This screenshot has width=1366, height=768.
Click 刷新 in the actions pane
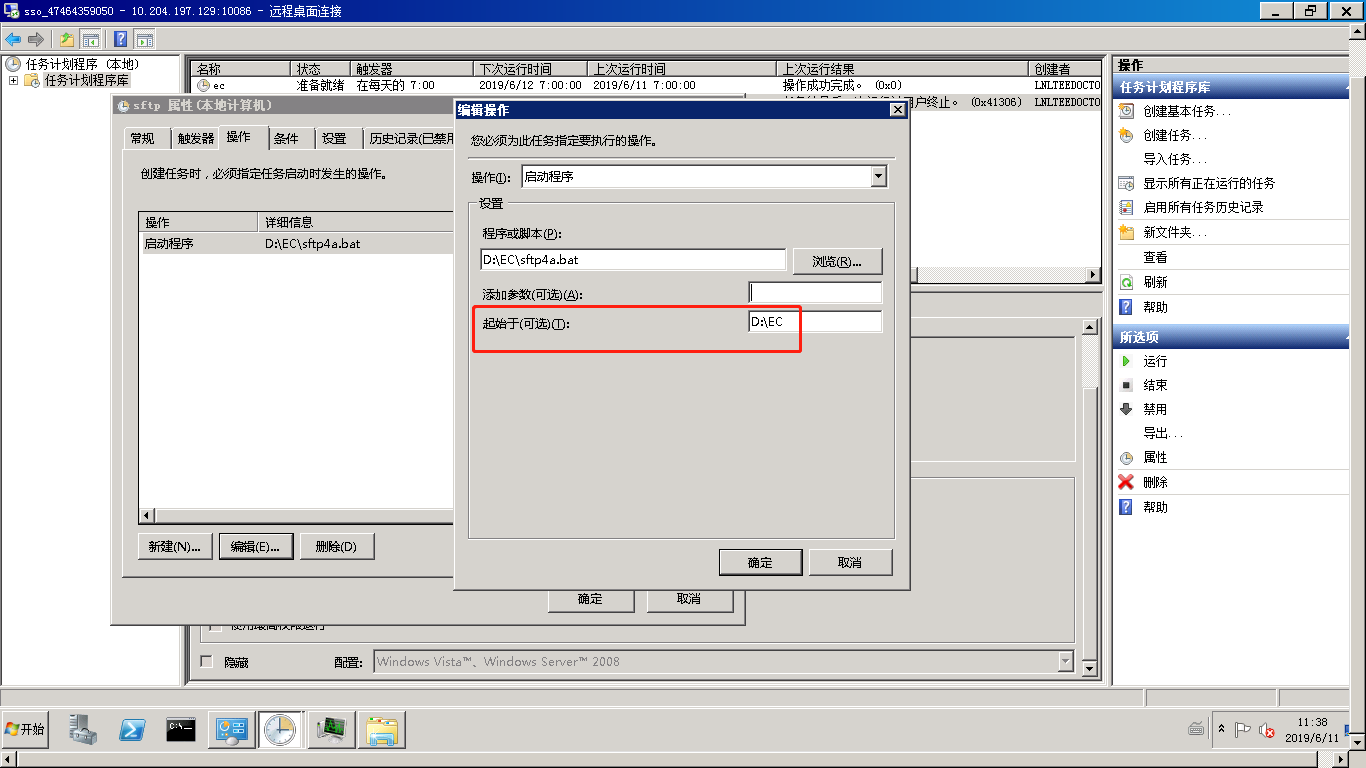(1155, 282)
